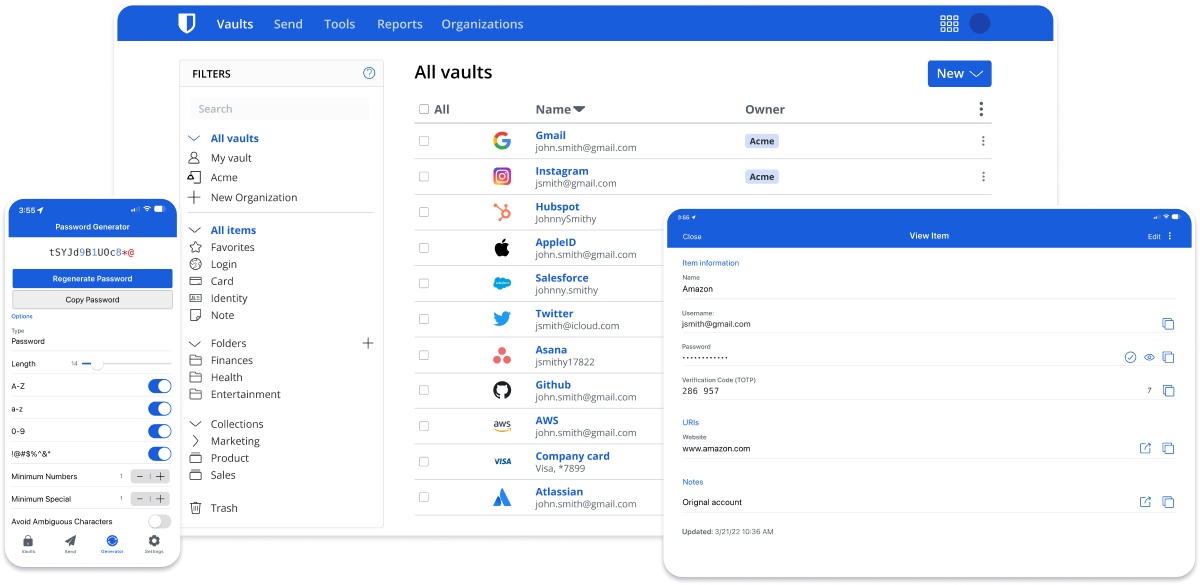Screen dimensions: 1200x585
Task: Collapse the All vaults filter section
Action: point(194,138)
